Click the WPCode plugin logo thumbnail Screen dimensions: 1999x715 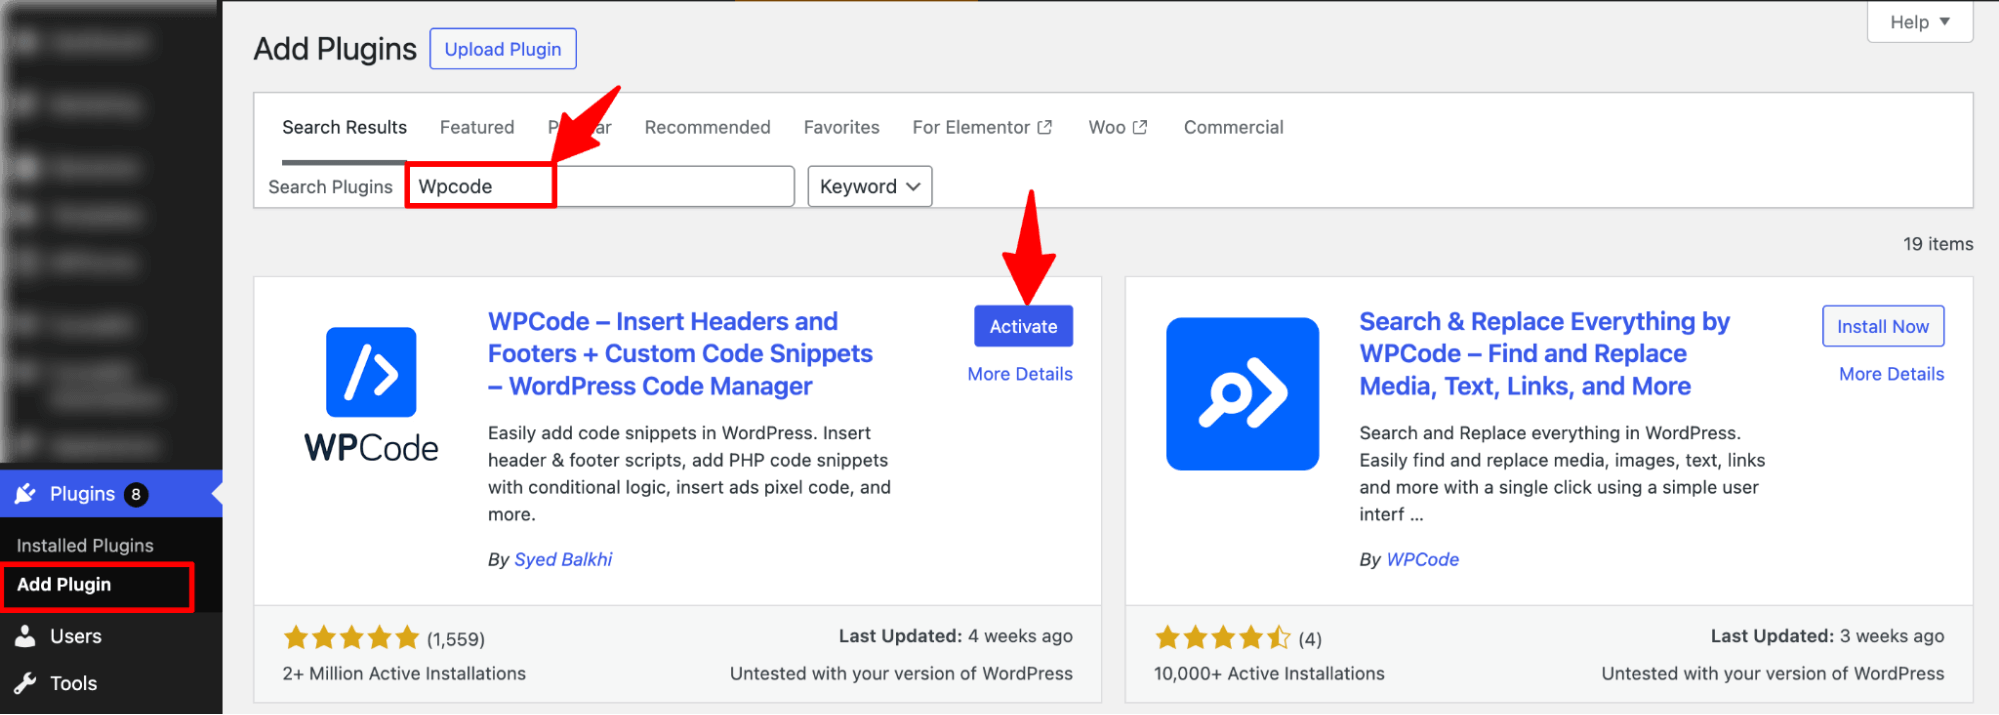tap(371, 395)
